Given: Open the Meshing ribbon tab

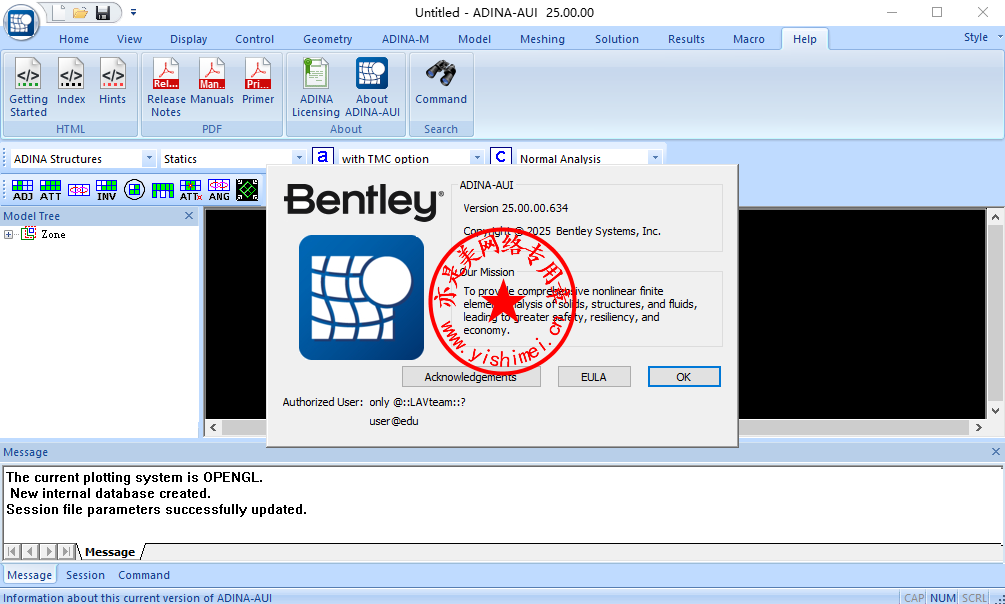Looking at the screenshot, I should point(542,39).
